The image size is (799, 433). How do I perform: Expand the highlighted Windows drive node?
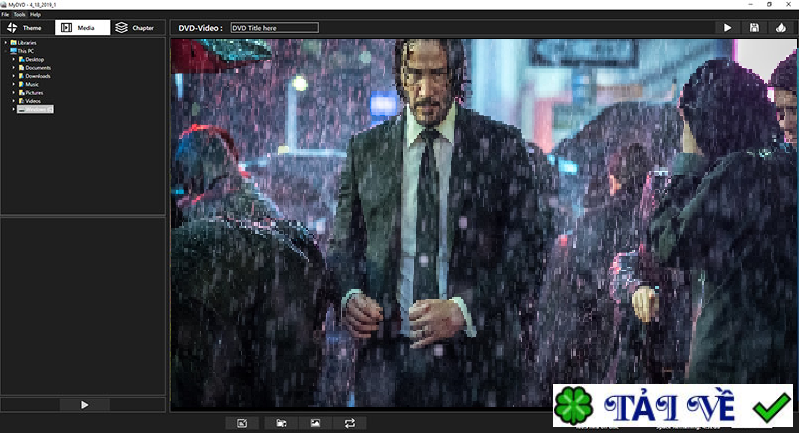tap(14, 109)
